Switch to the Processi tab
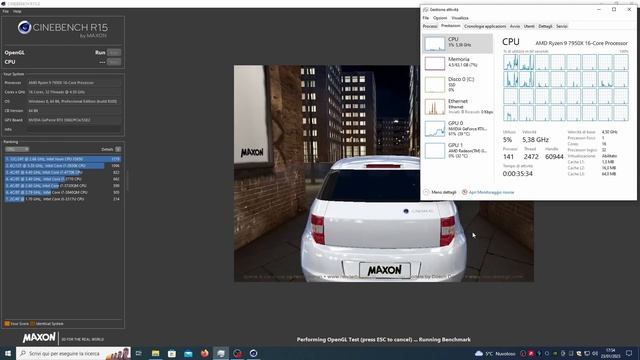This screenshot has height=360, width=640. (430, 26)
